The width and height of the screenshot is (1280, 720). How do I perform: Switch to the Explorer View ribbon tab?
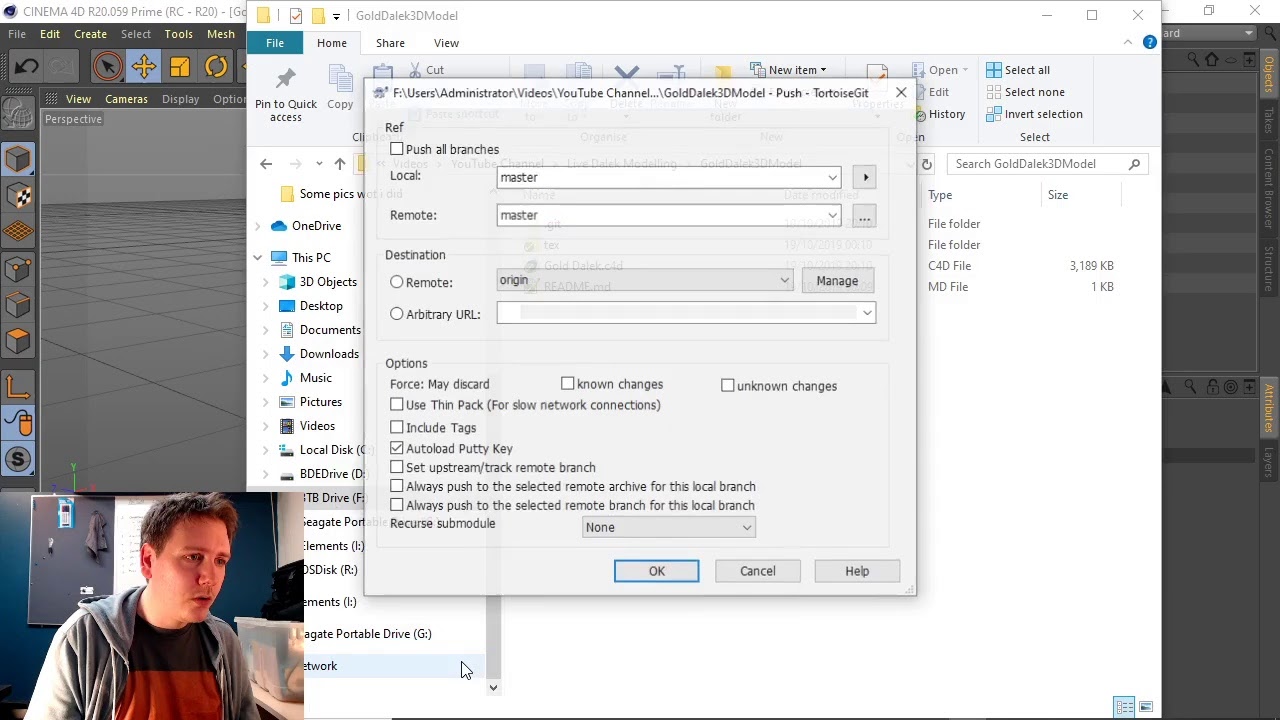pos(446,43)
